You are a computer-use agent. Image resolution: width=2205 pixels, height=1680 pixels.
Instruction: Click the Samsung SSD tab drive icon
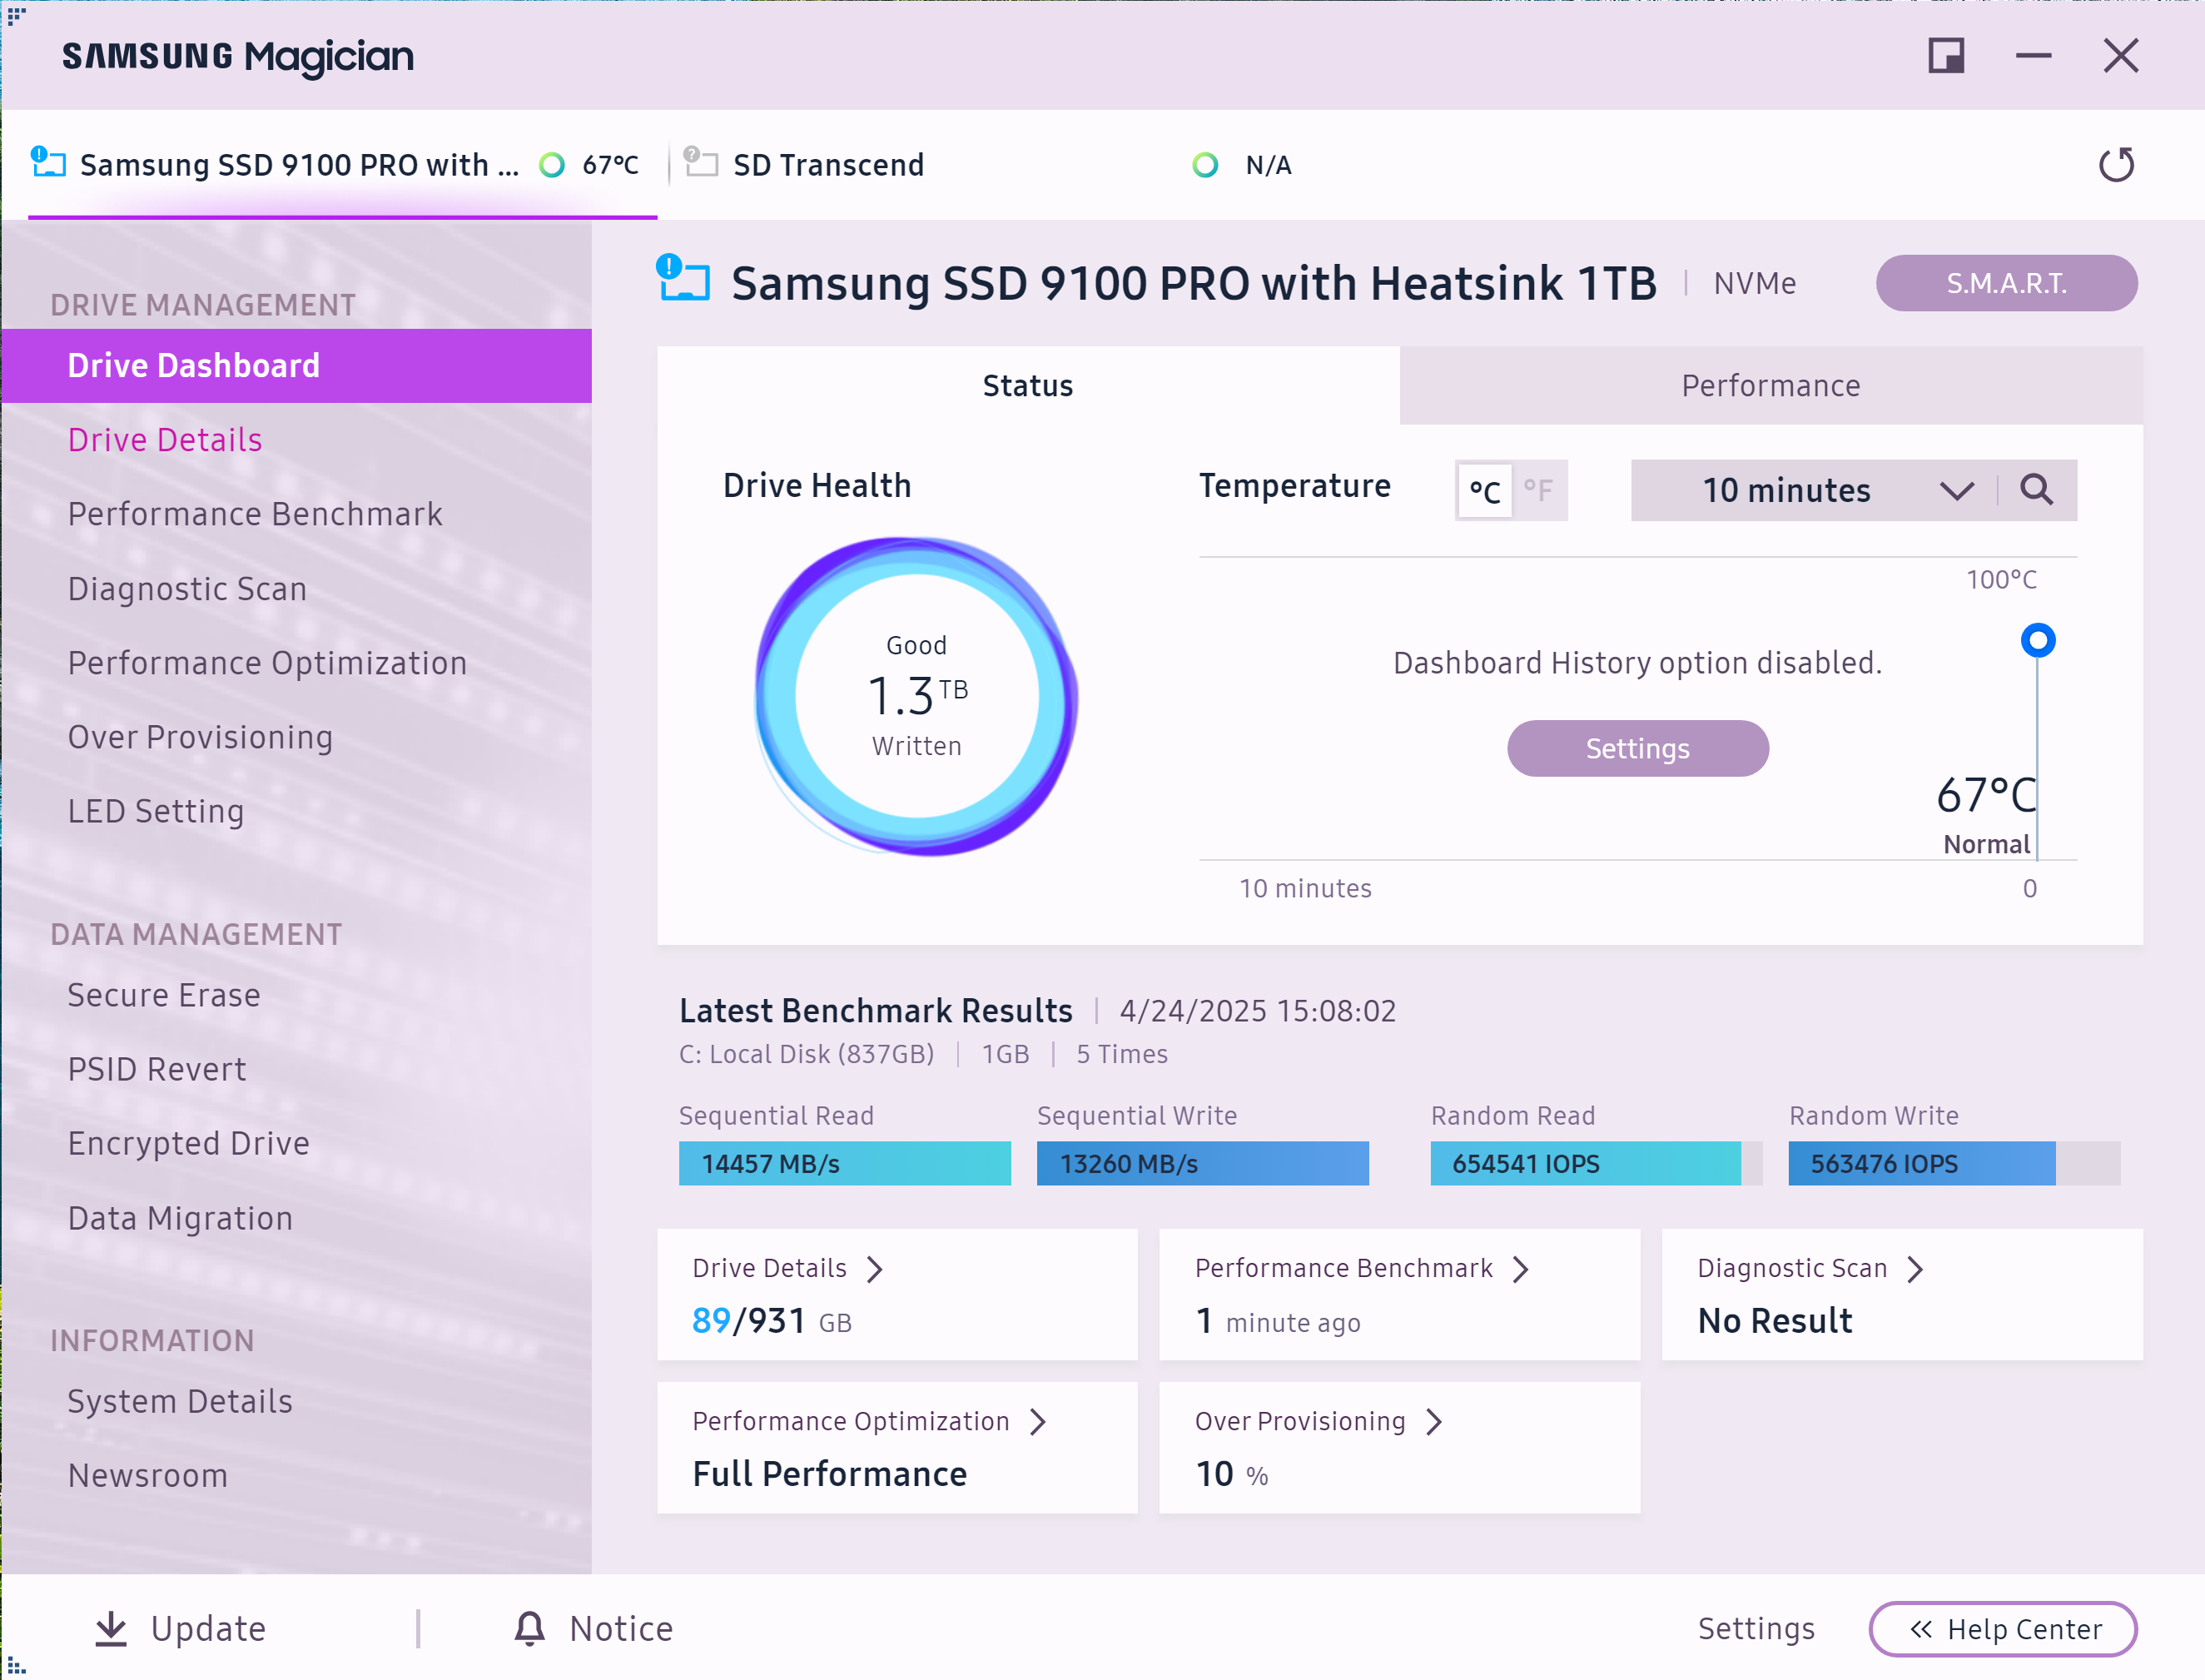(48, 162)
